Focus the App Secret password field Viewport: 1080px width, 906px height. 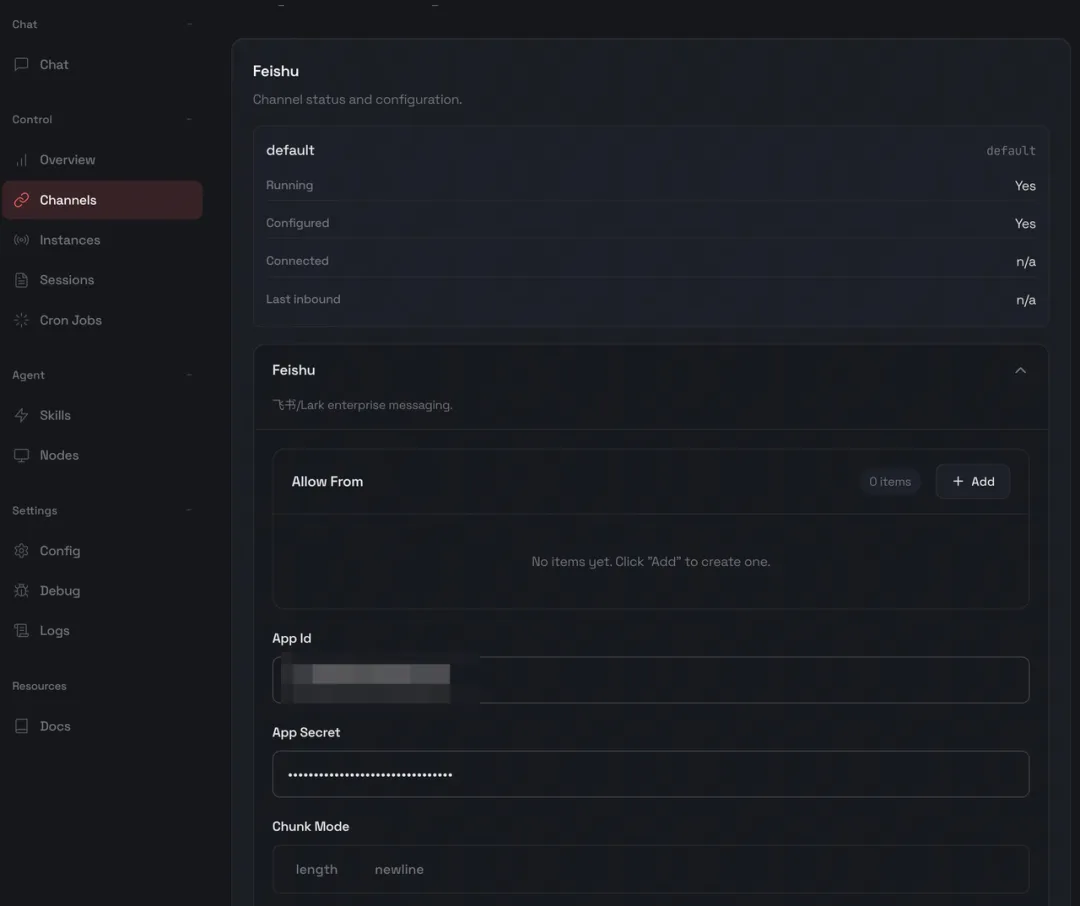tap(651, 774)
